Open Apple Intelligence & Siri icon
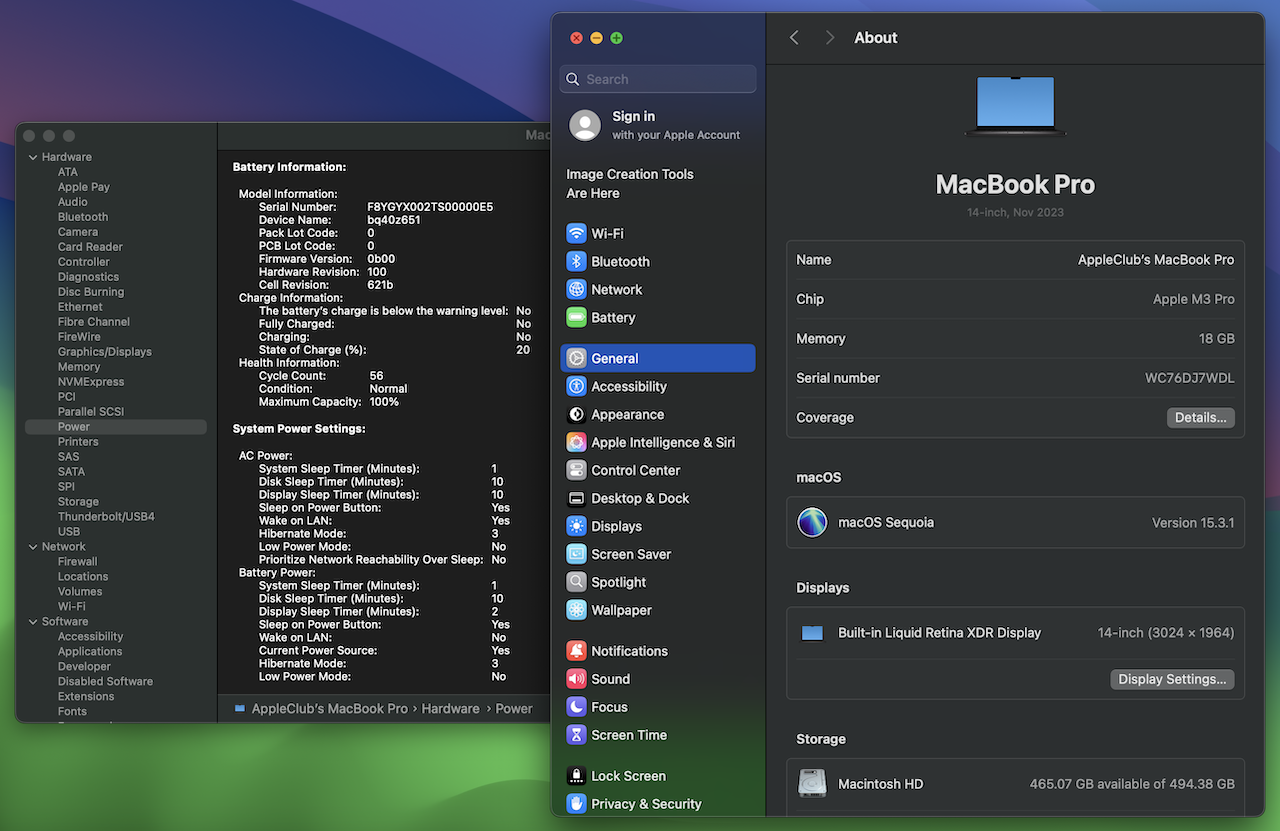The width and height of the screenshot is (1280, 831). [576, 442]
